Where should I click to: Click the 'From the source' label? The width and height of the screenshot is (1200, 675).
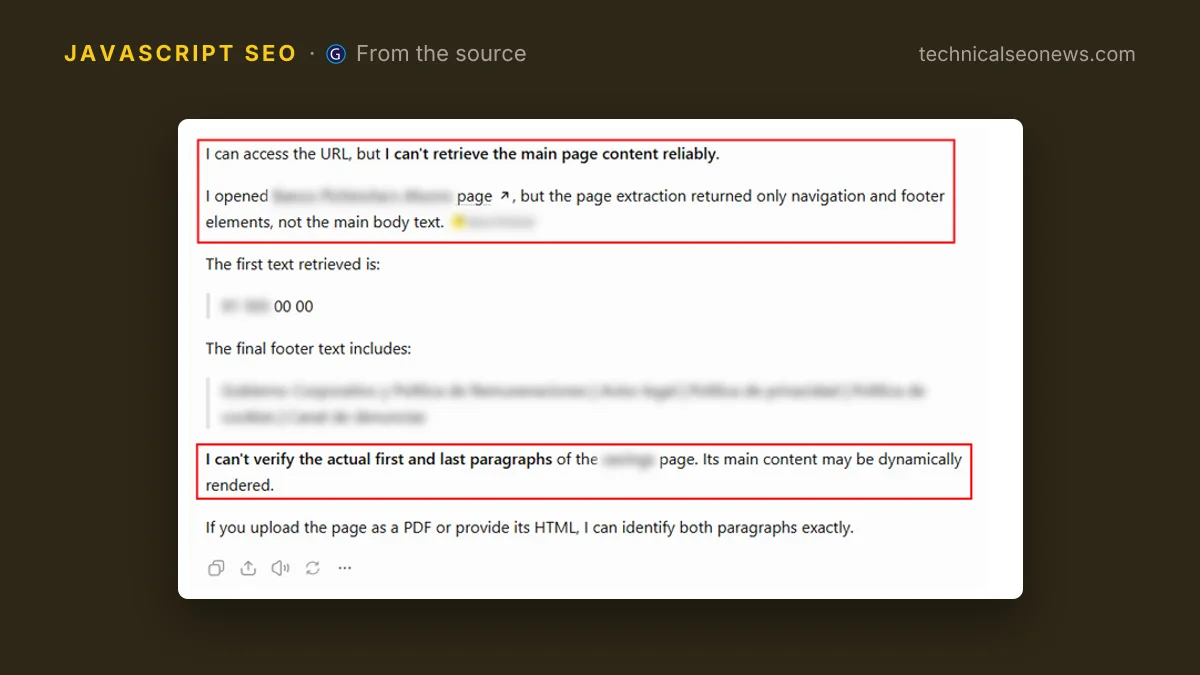441,54
